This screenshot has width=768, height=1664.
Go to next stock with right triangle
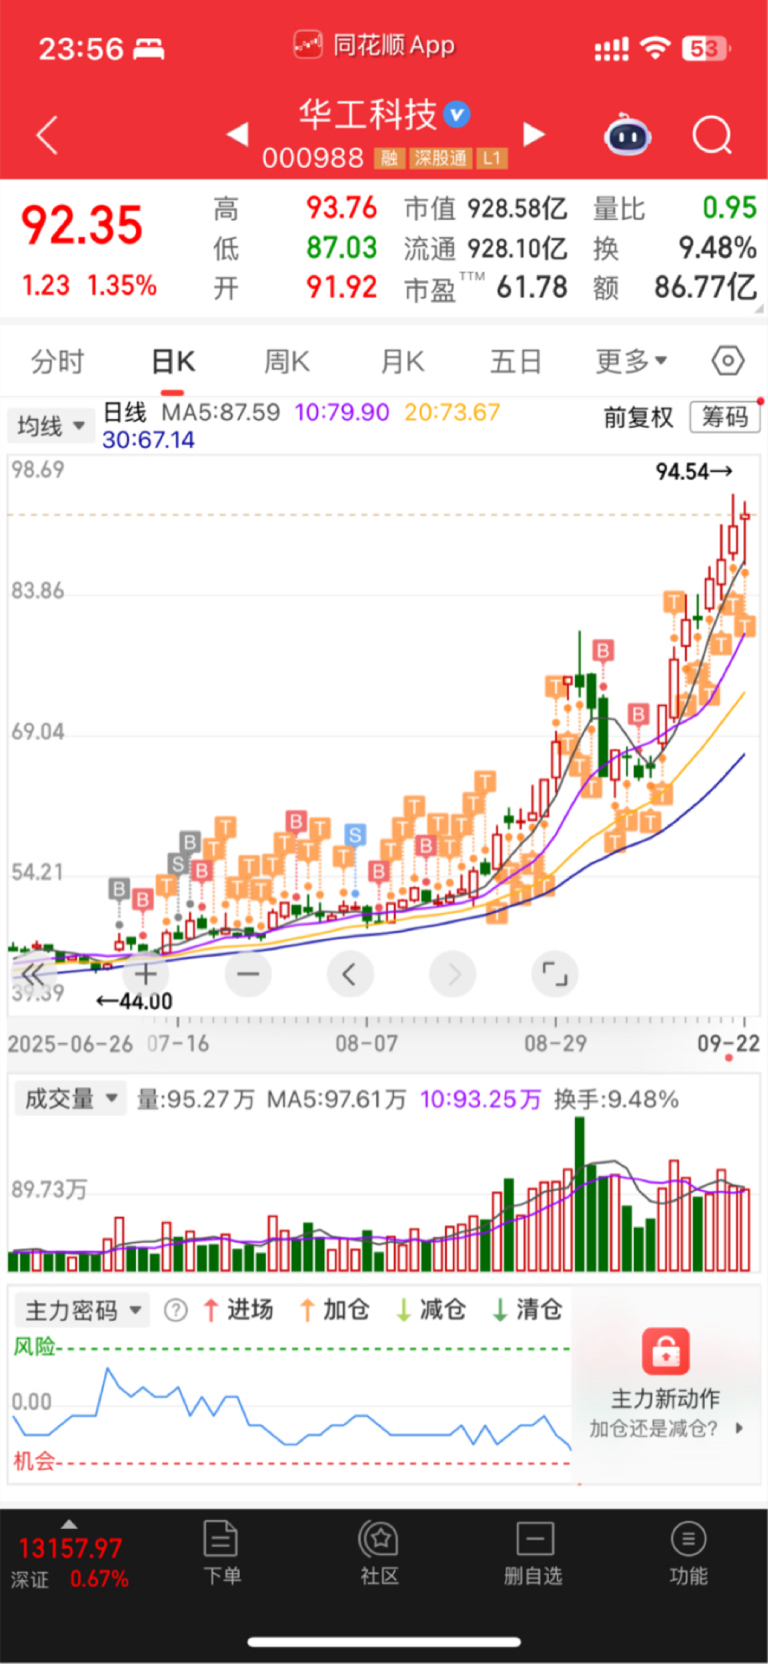(x=534, y=134)
